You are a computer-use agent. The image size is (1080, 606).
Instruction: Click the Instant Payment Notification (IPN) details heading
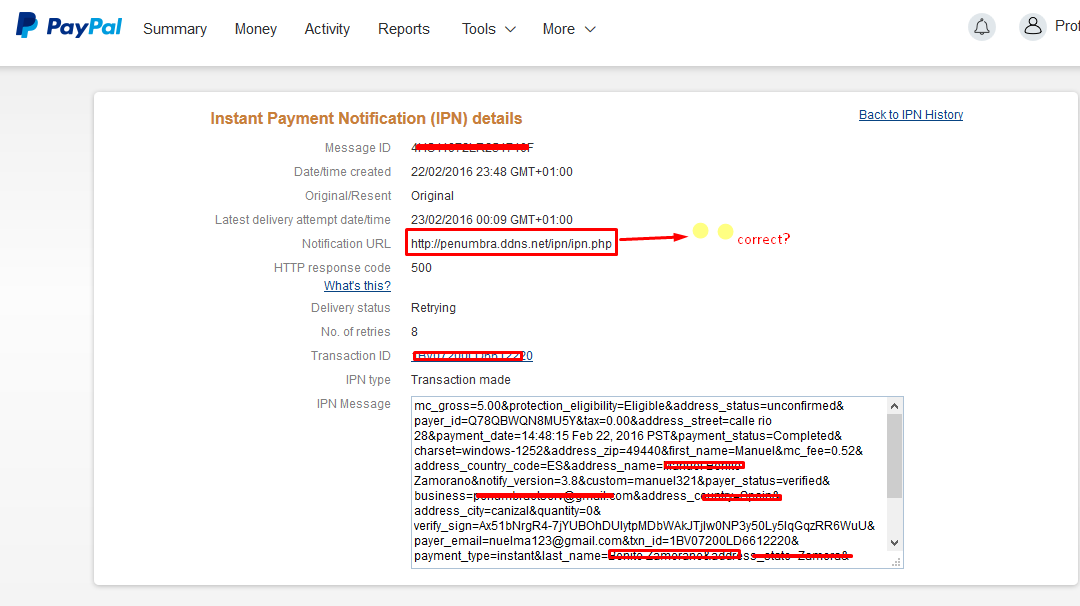point(366,118)
